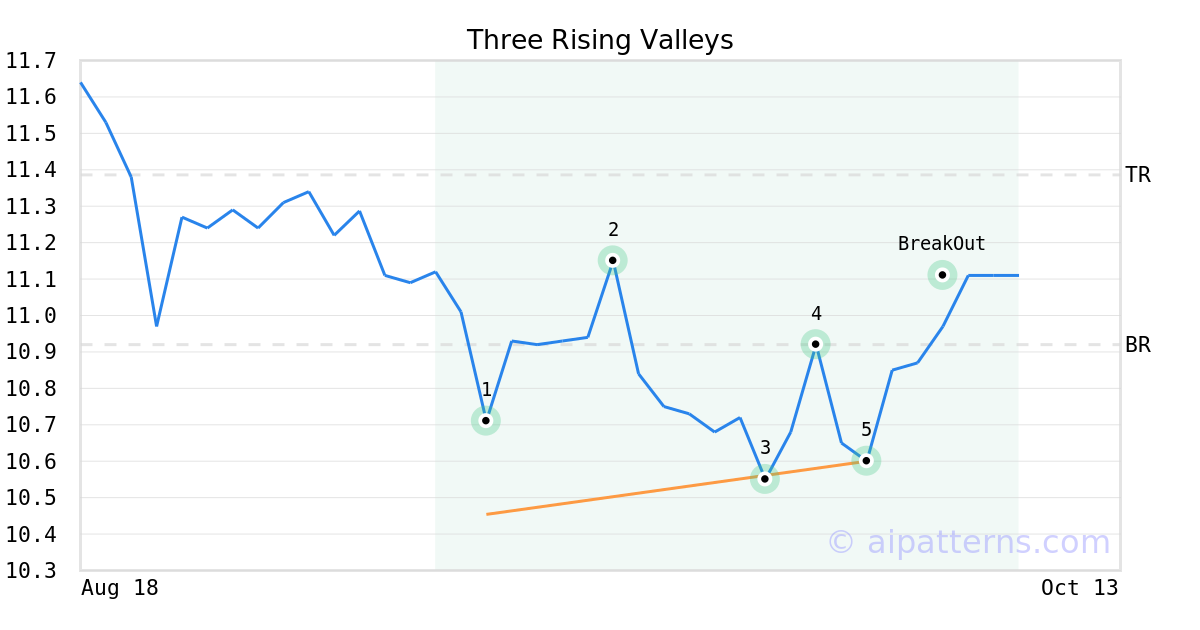1200x630 pixels.
Task: Click the Oct 13 date label
Action: (x=1079, y=588)
